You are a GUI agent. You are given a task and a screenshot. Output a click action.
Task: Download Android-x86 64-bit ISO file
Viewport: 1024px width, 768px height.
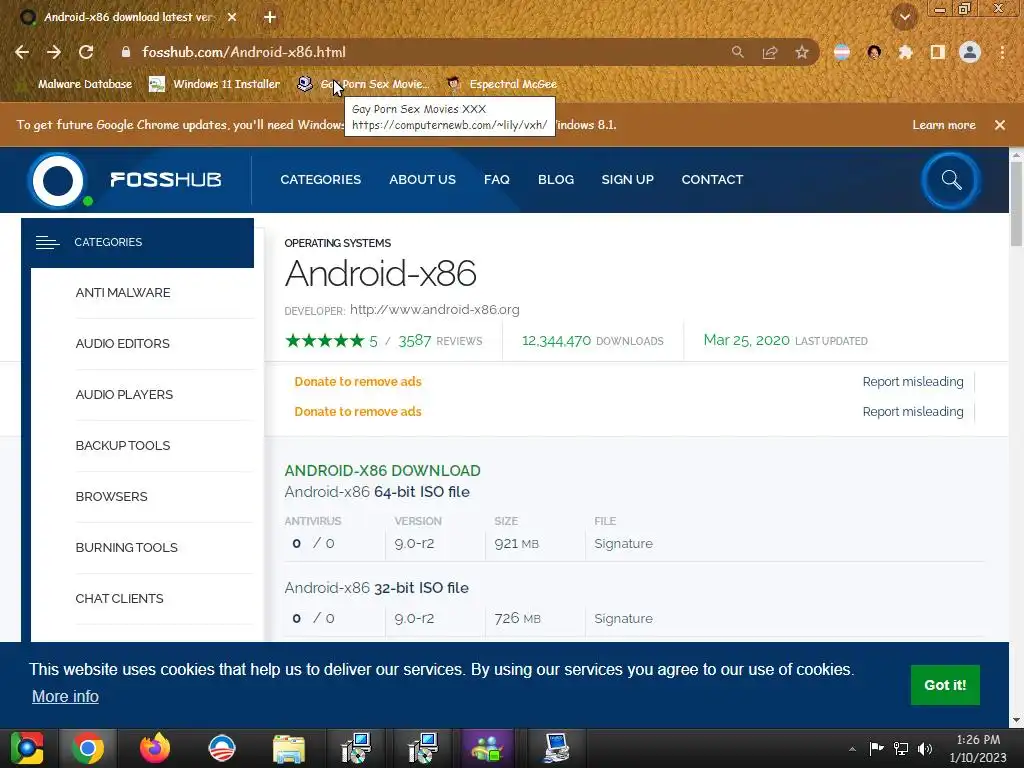[x=377, y=492]
